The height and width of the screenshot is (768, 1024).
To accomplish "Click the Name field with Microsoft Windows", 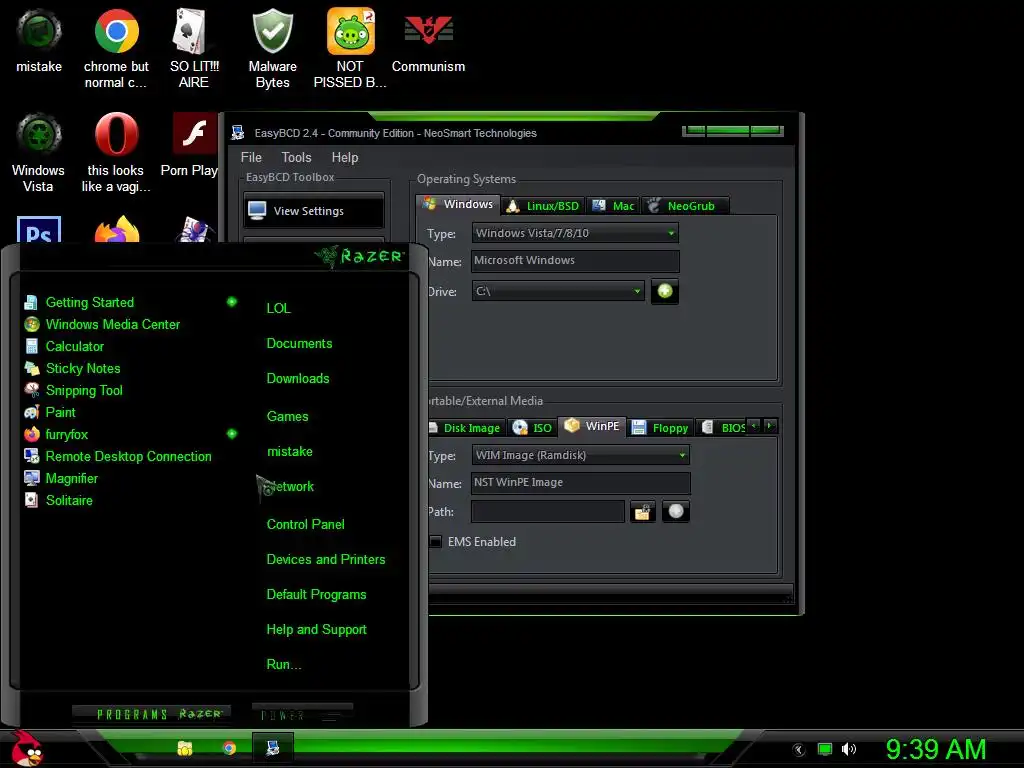I will [x=575, y=261].
